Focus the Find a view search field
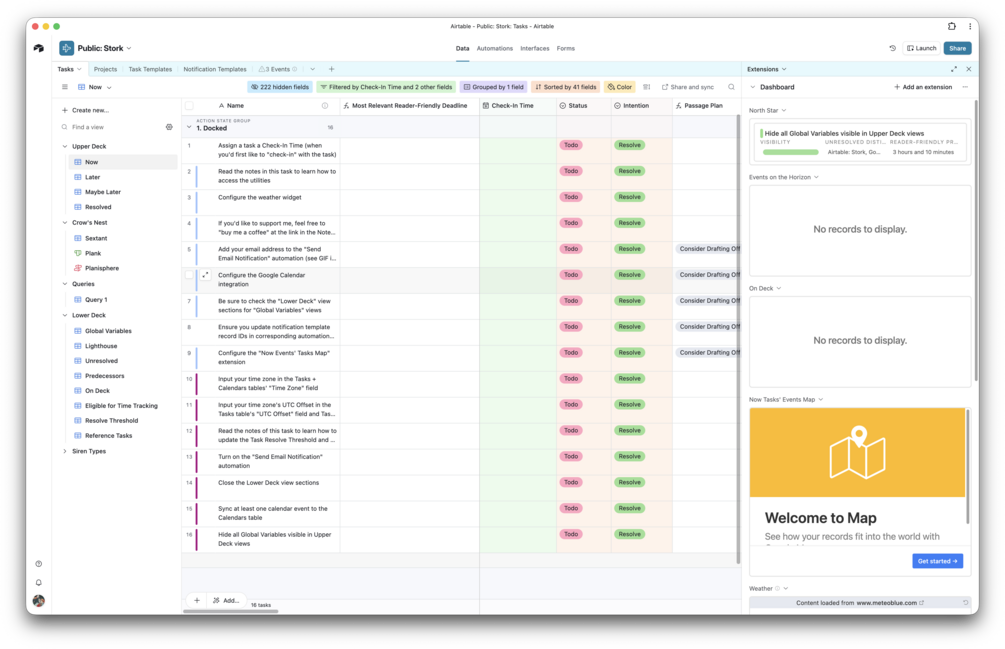The width and height of the screenshot is (1005, 649). 112,127
